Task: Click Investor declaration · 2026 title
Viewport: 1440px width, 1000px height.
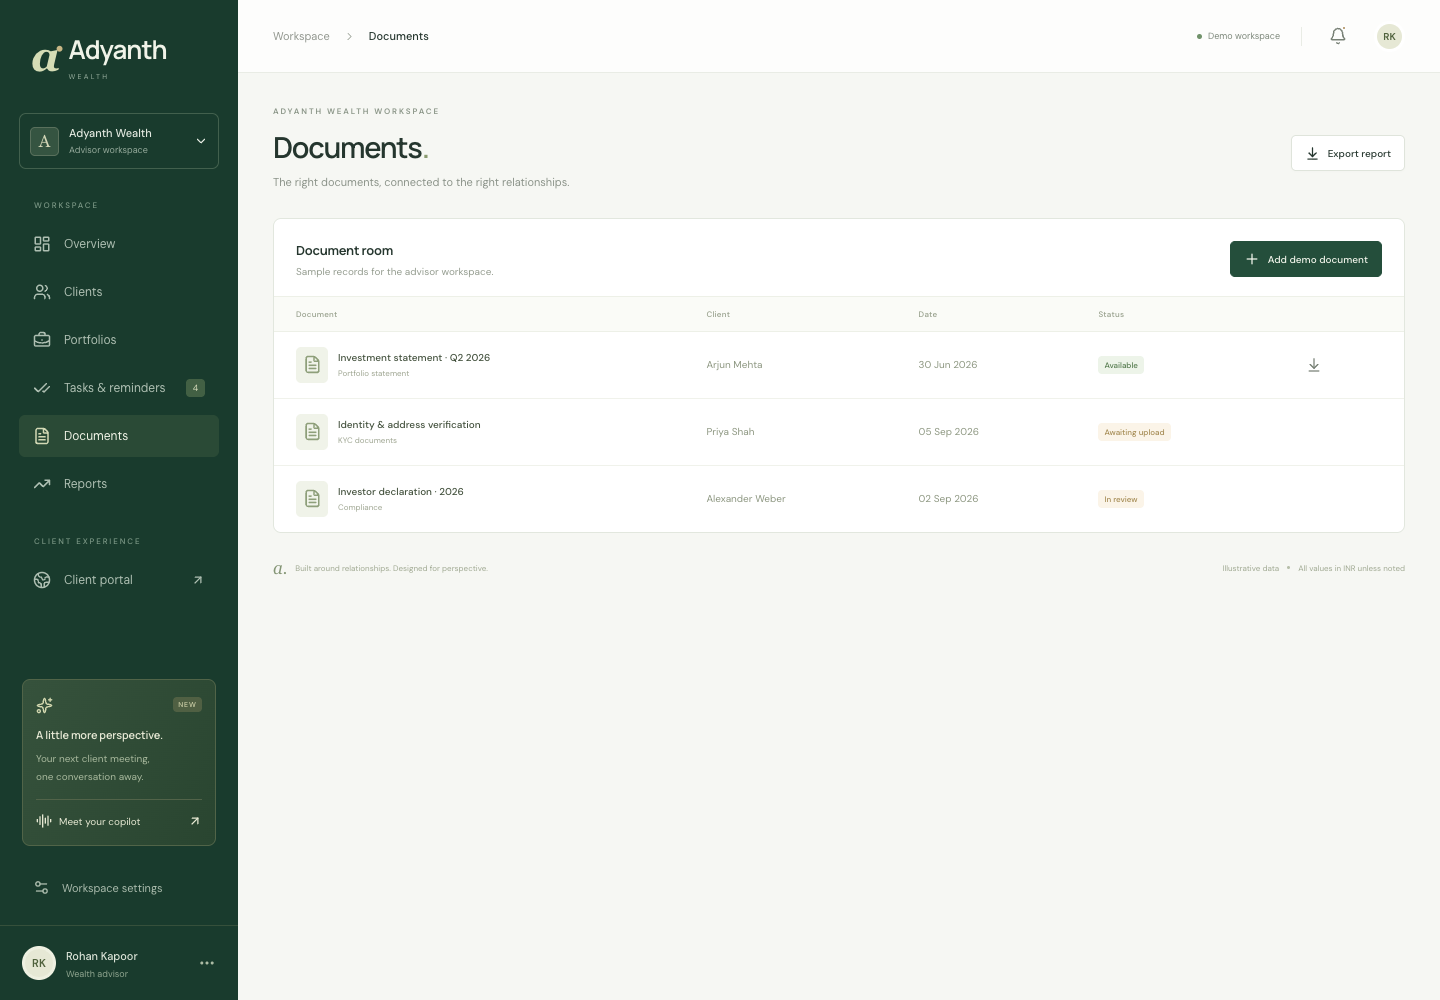Action: tap(401, 492)
